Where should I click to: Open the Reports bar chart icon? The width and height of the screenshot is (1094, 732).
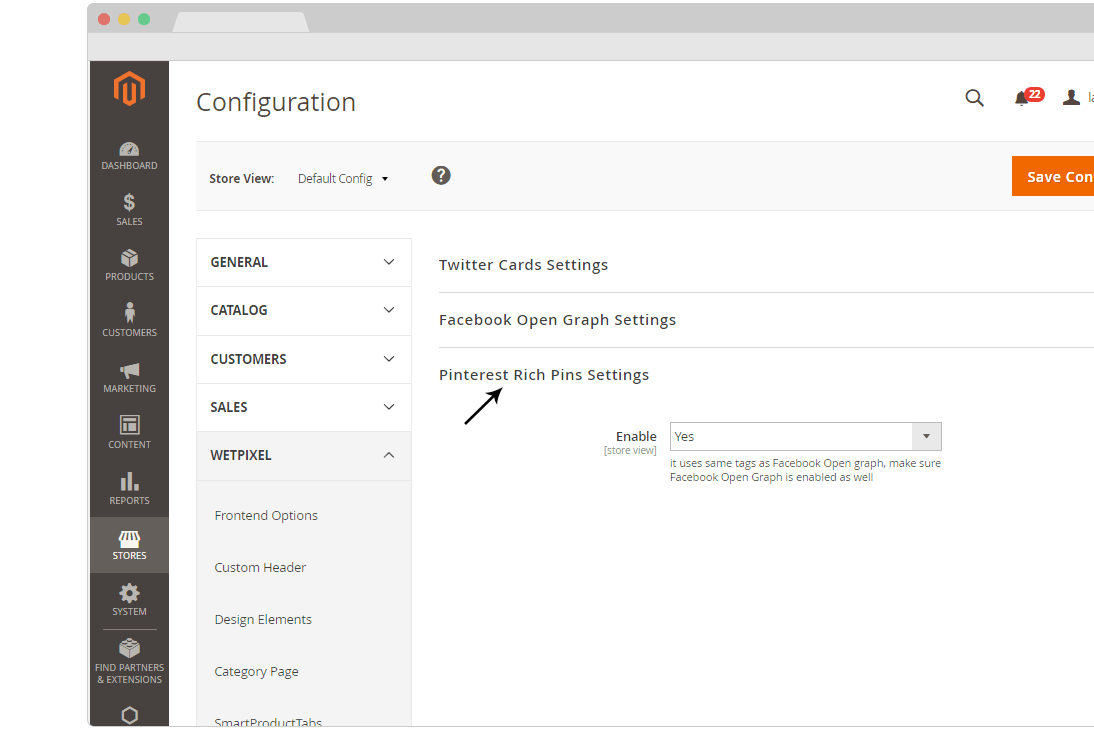click(x=129, y=481)
